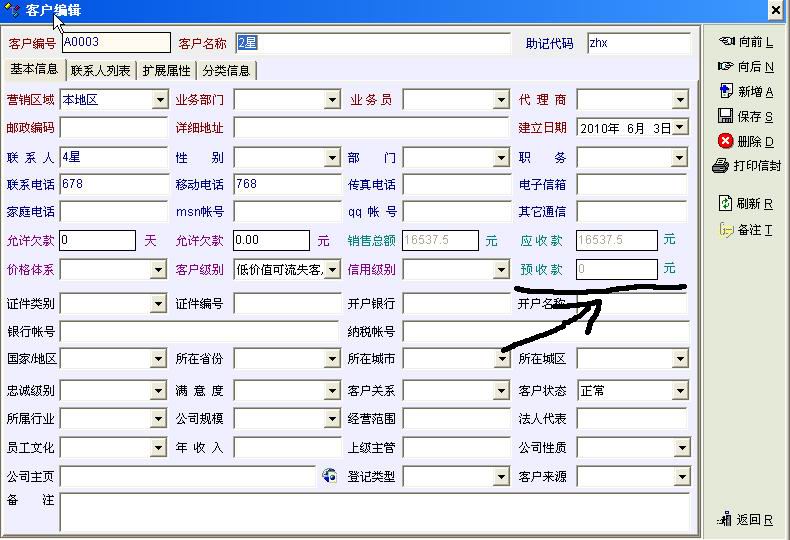Open the 建立日期 date picker dropdown
The image size is (790, 540).
pyautogui.click(x=680, y=128)
